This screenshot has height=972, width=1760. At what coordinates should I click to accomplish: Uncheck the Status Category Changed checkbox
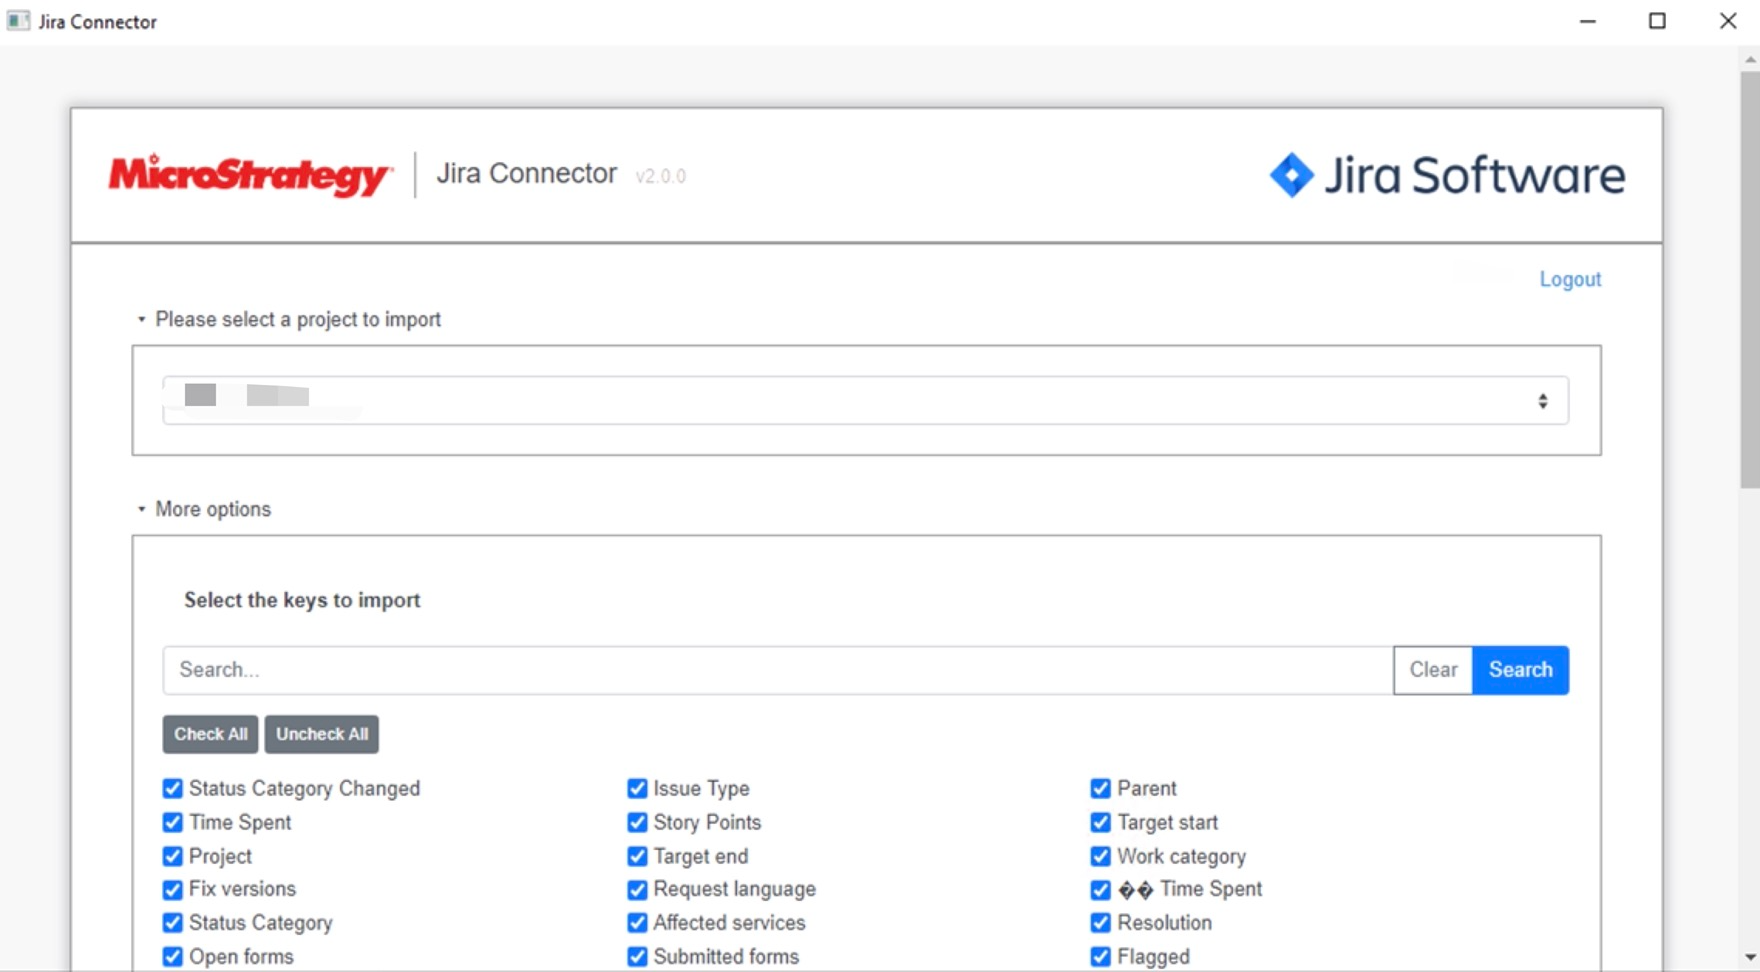(173, 789)
